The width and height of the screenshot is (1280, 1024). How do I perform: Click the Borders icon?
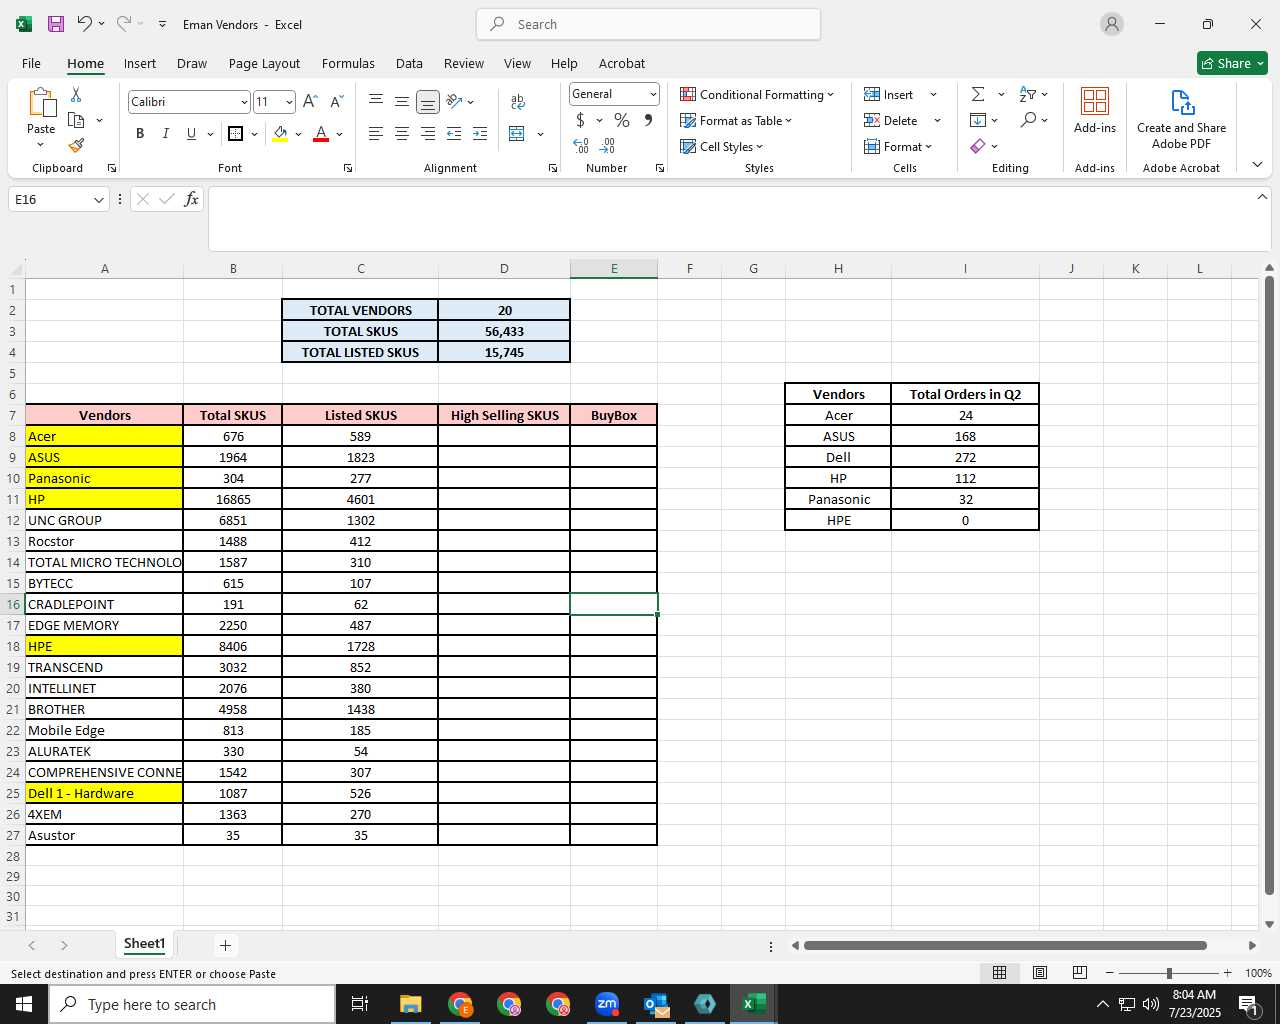click(x=235, y=134)
